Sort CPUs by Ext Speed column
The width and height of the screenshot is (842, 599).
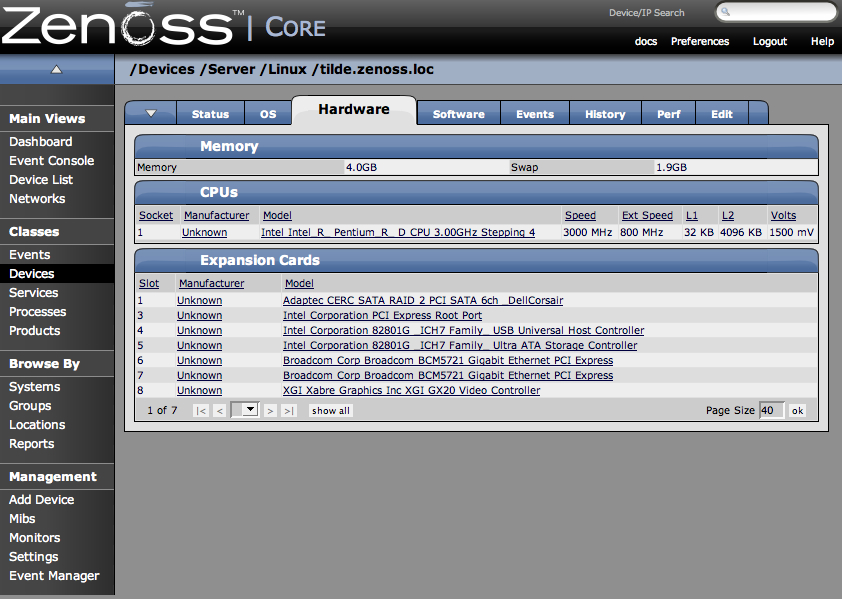(x=647, y=215)
